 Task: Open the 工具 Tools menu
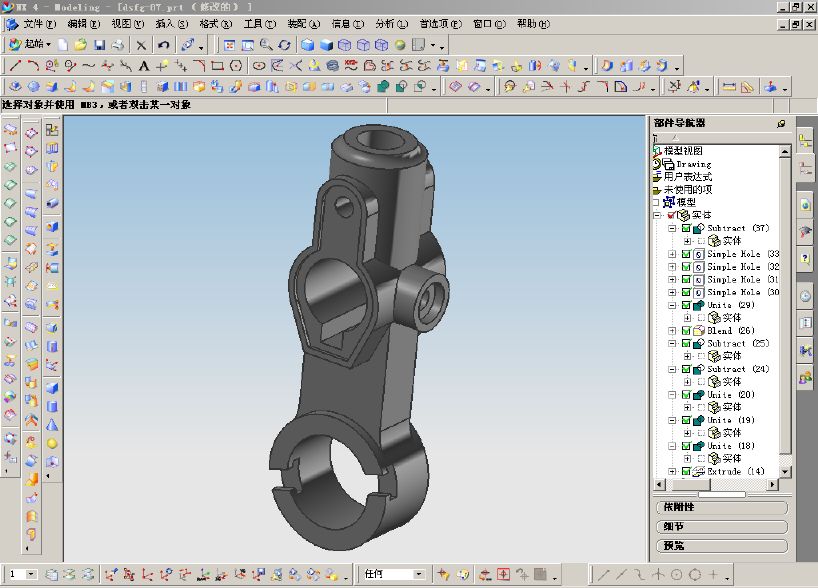[x=260, y=24]
